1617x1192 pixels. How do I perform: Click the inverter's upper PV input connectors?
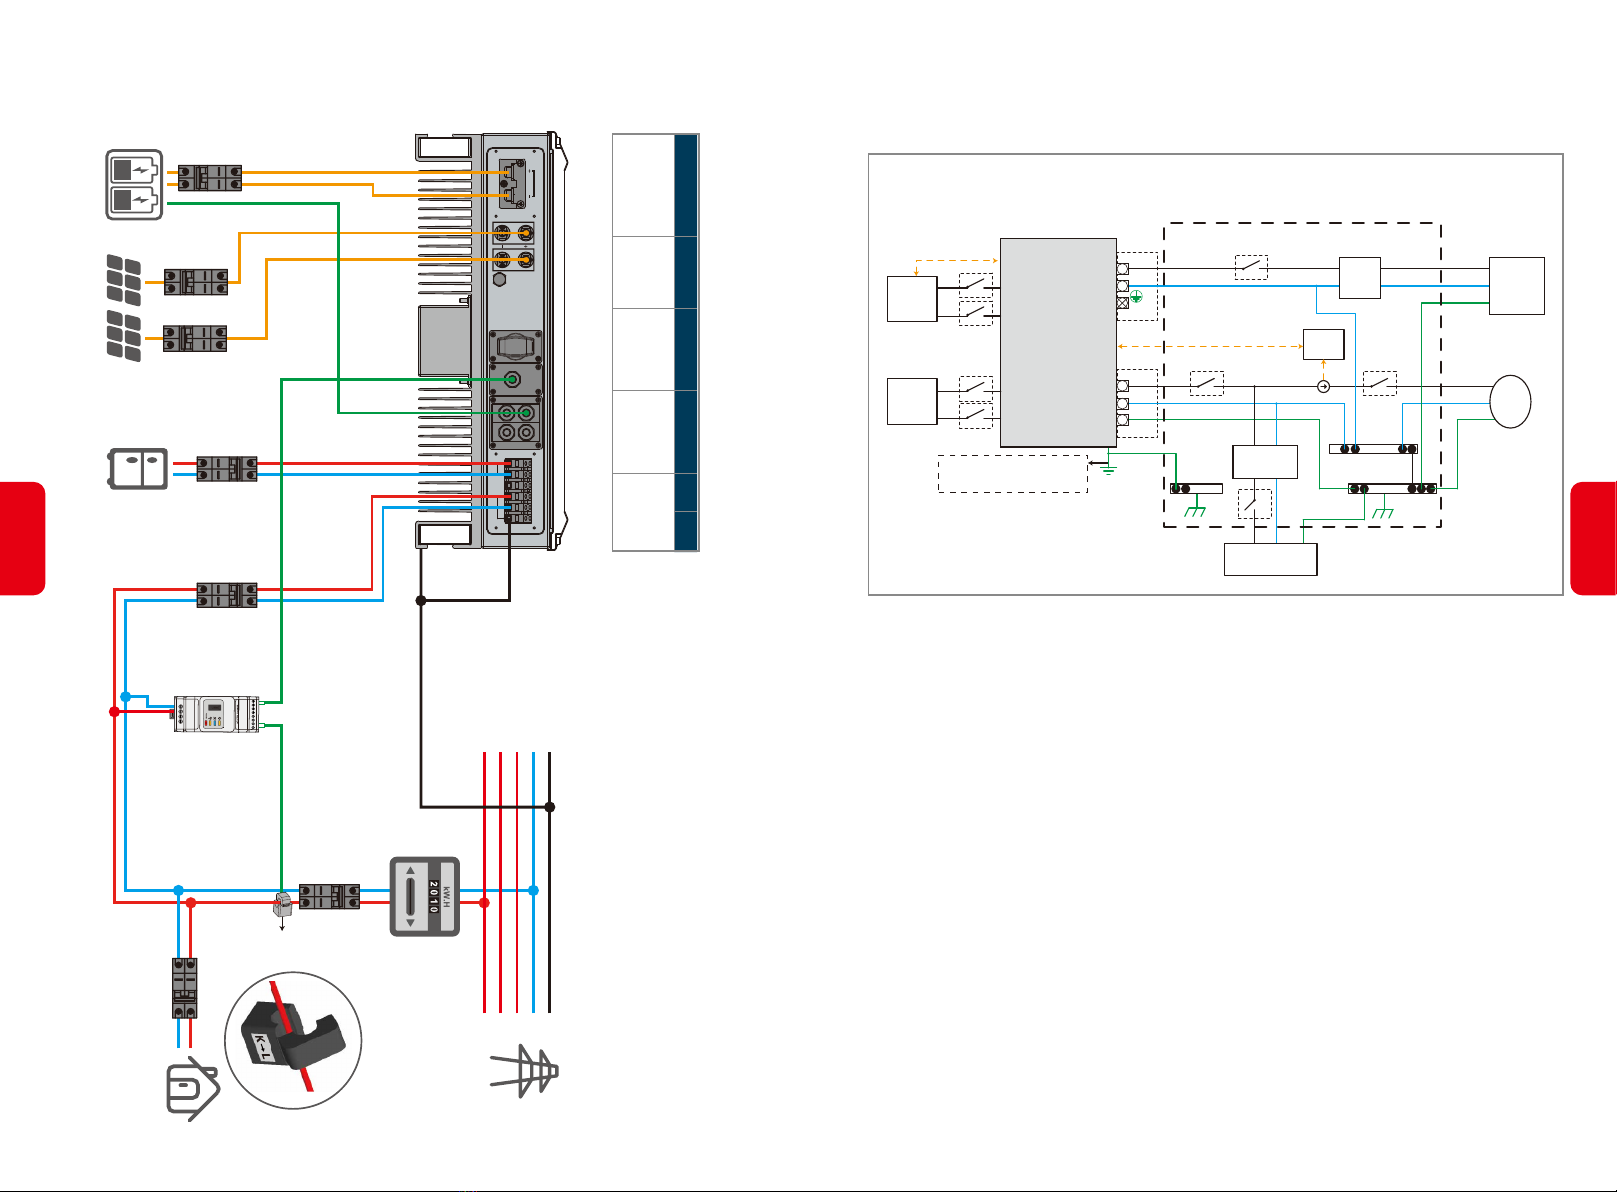(513, 234)
